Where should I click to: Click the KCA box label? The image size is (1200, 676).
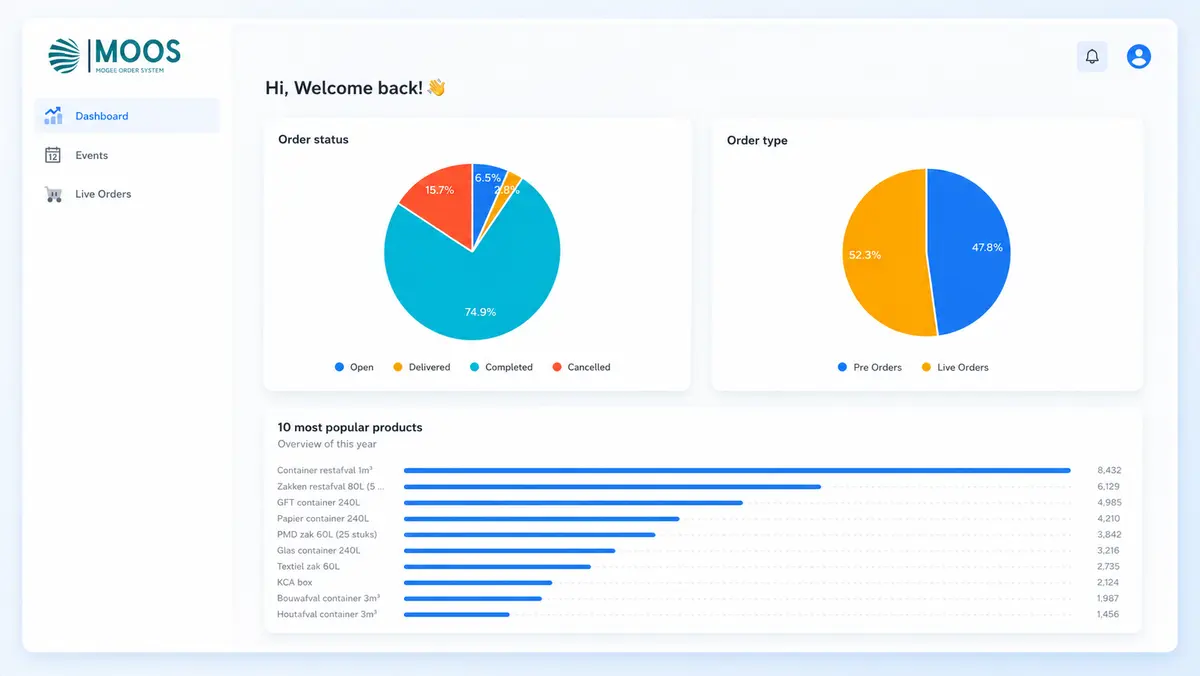point(295,582)
